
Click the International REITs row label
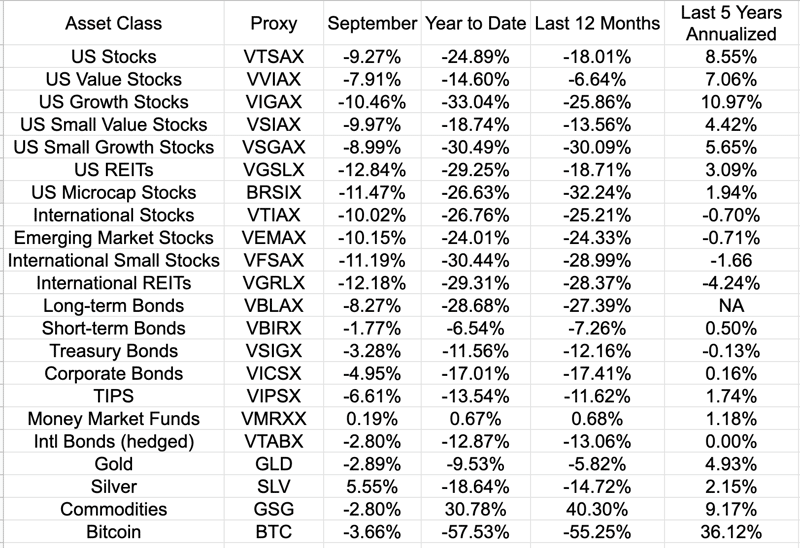click(113, 283)
